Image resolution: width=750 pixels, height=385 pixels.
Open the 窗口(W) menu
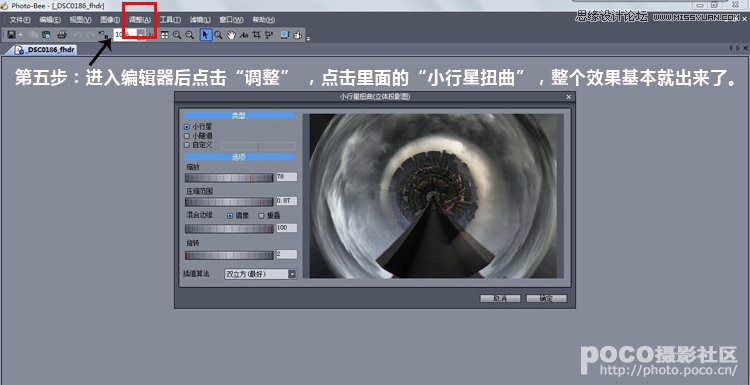[x=232, y=20]
